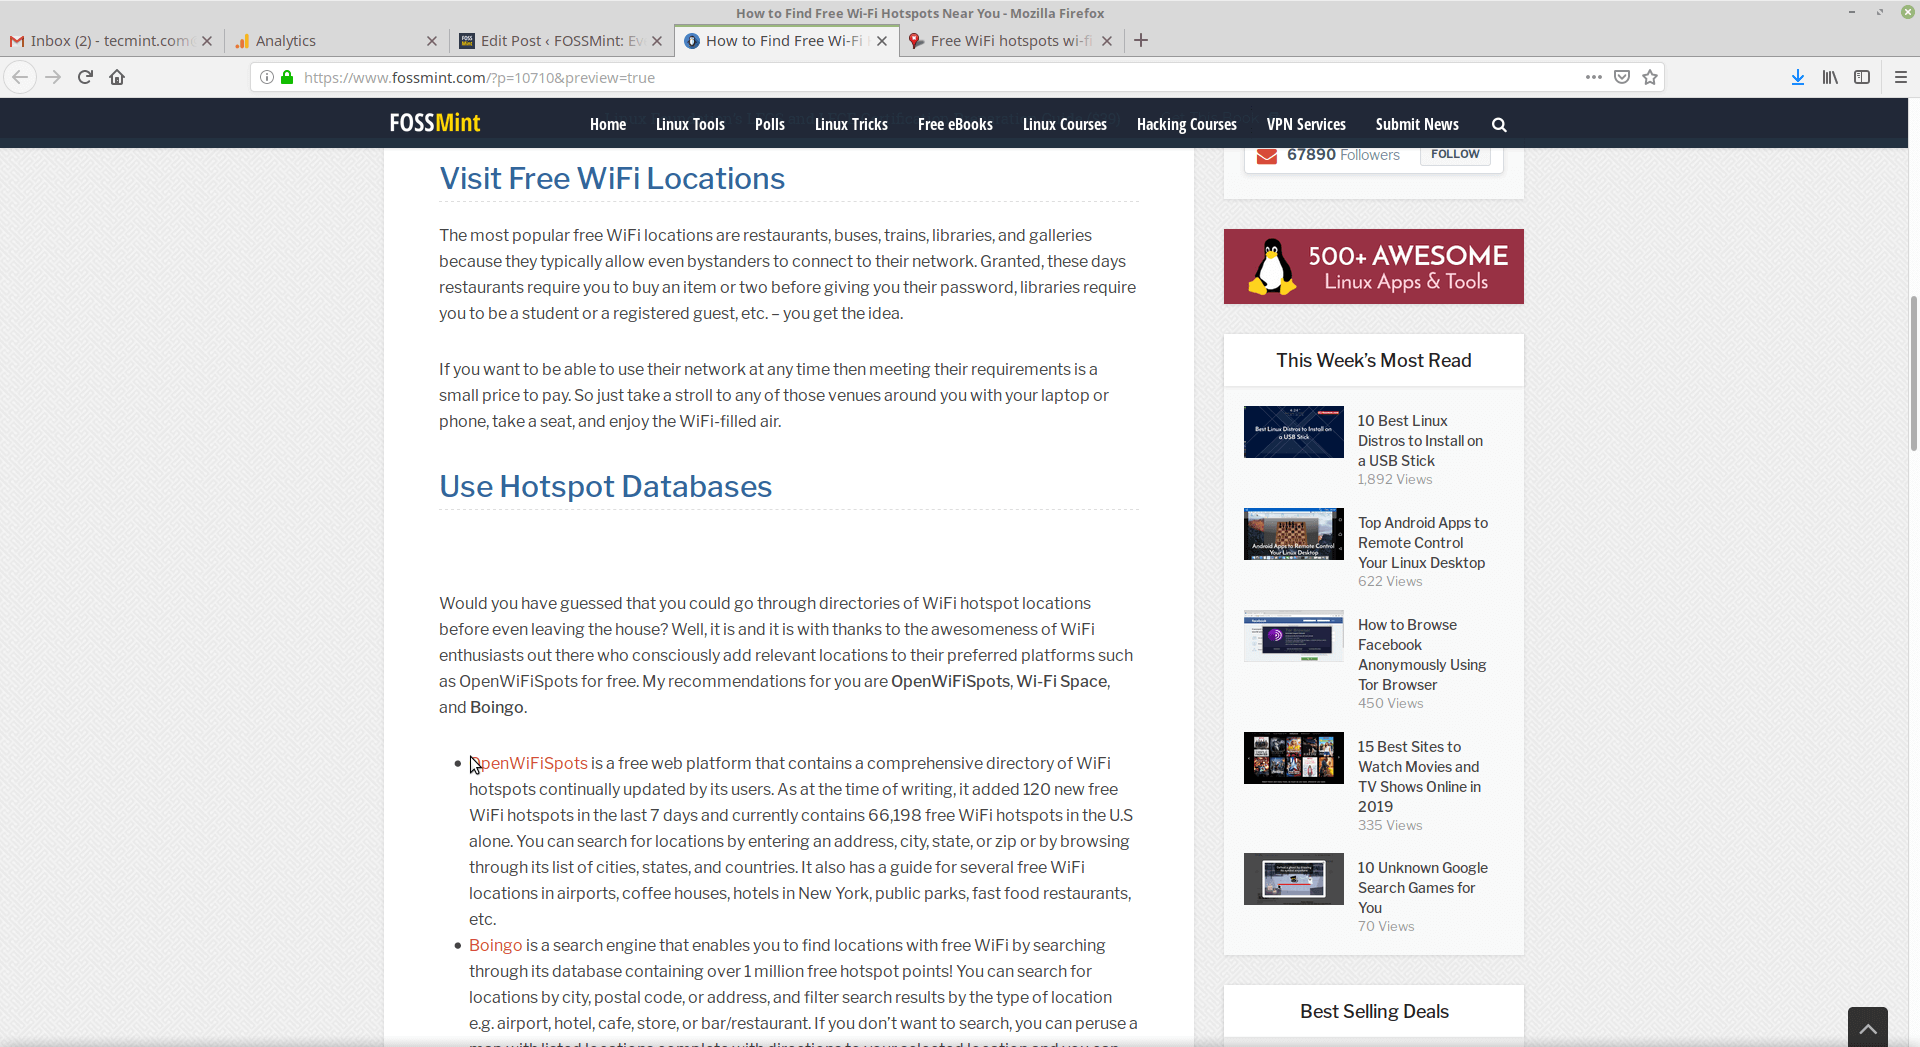Viewport: 1920px width, 1047px height.
Task: Click the 'Best Selling Deals' heading
Action: click(x=1374, y=1011)
